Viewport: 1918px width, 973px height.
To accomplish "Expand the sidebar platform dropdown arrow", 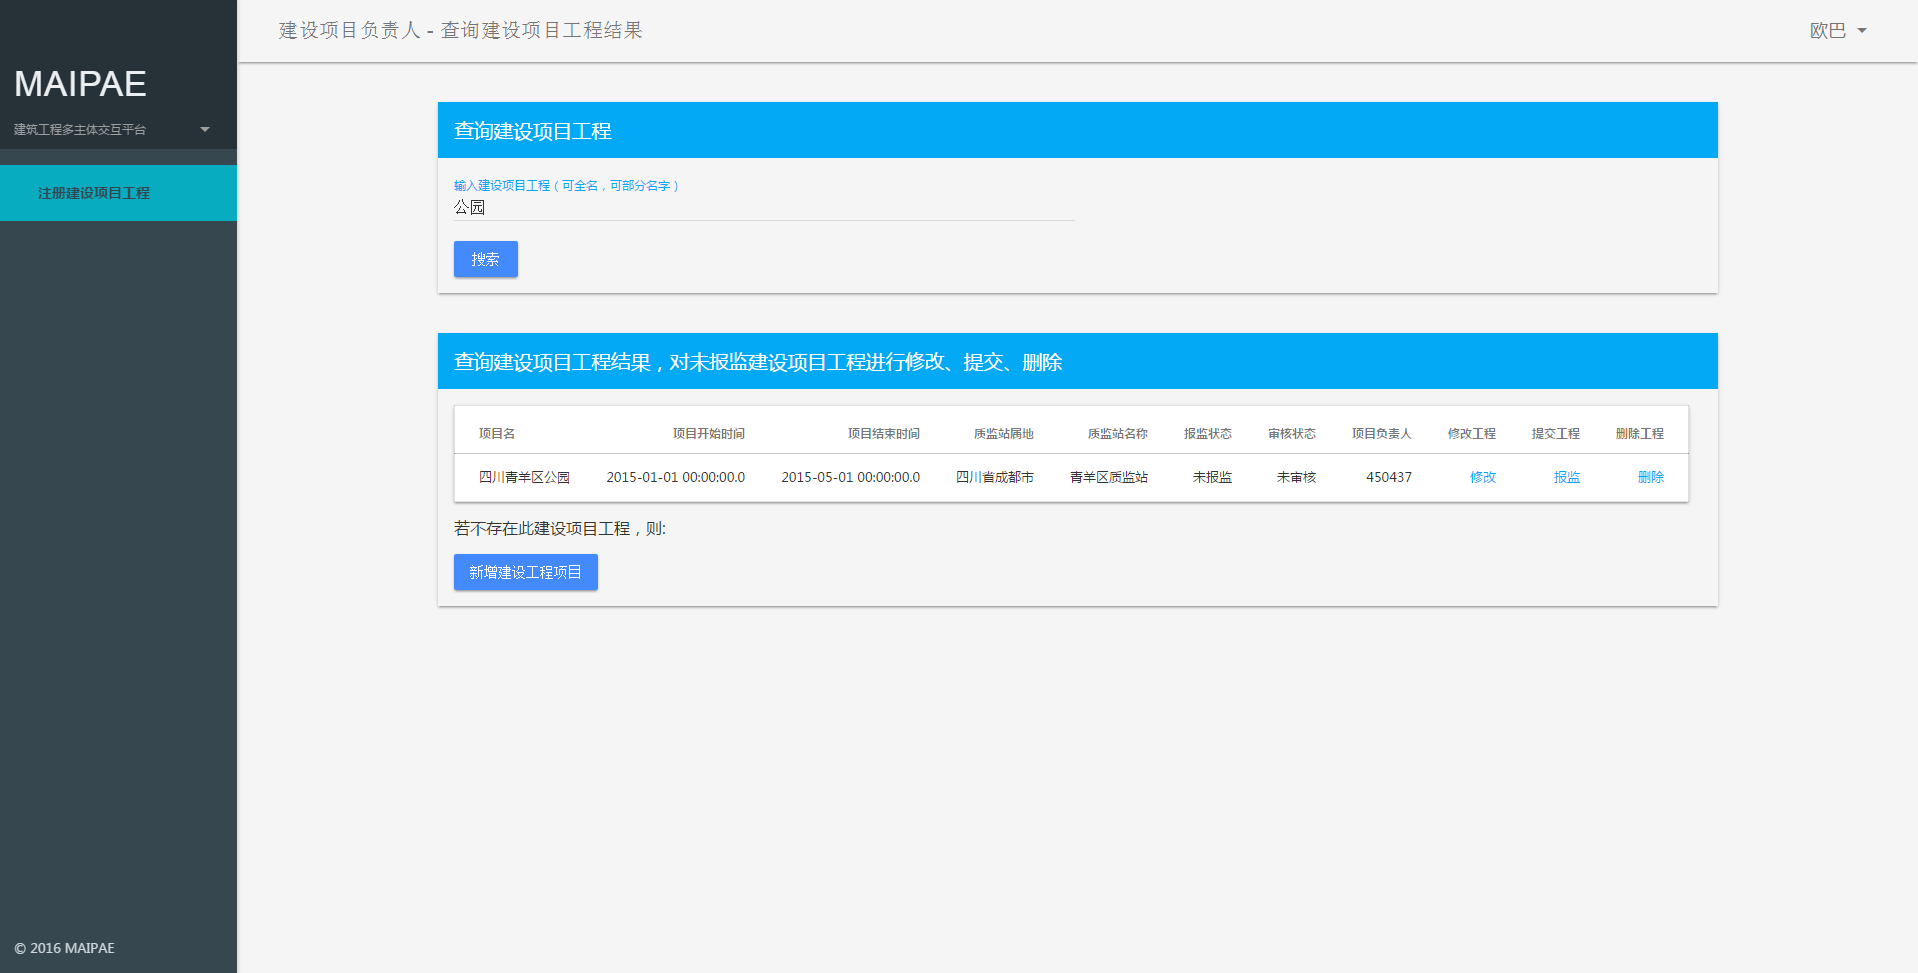I will click(x=205, y=129).
